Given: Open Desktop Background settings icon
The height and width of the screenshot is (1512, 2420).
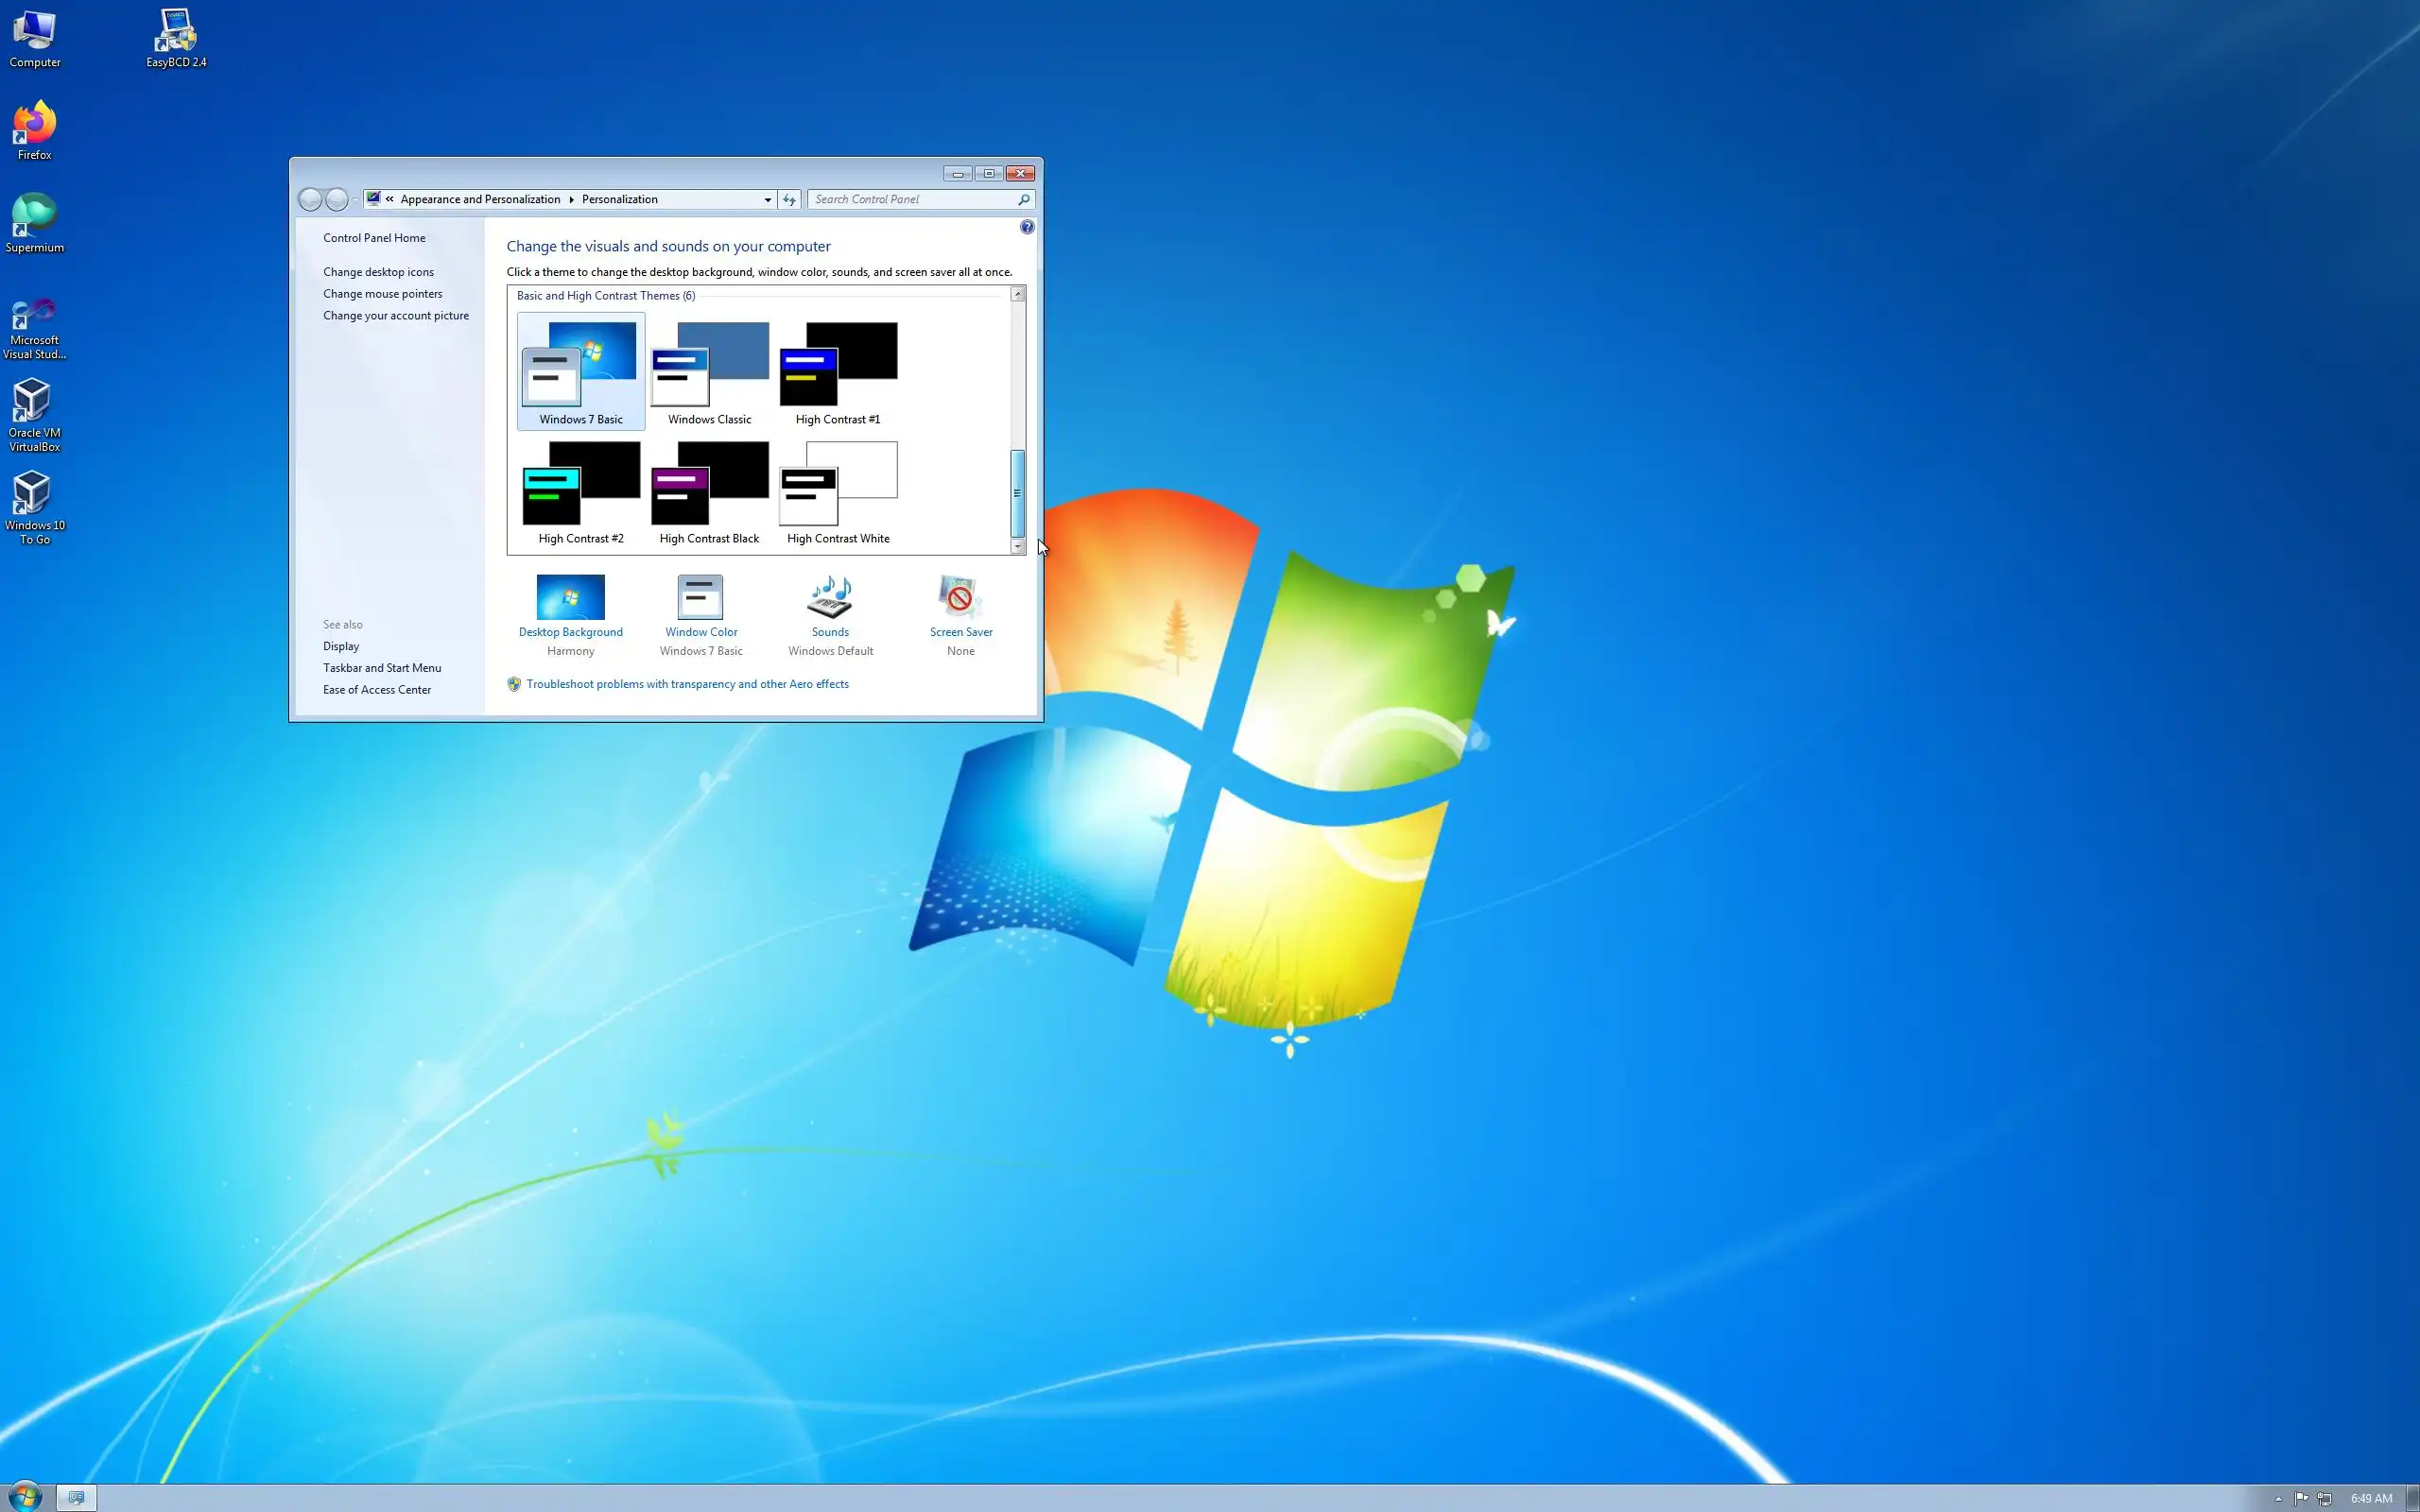Looking at the screenshot, I should 570,598.
